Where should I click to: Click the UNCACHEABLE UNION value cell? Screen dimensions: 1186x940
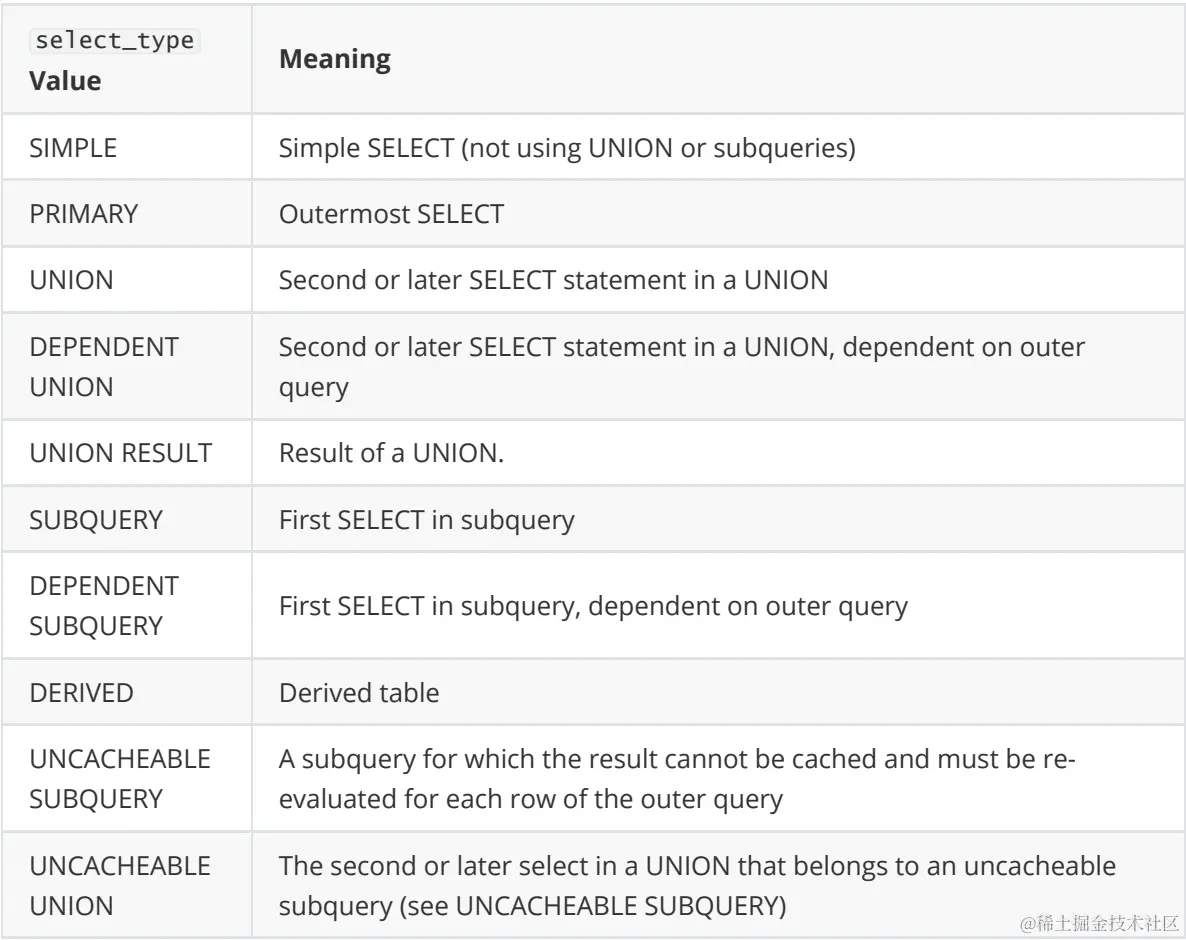coord(126,886)
